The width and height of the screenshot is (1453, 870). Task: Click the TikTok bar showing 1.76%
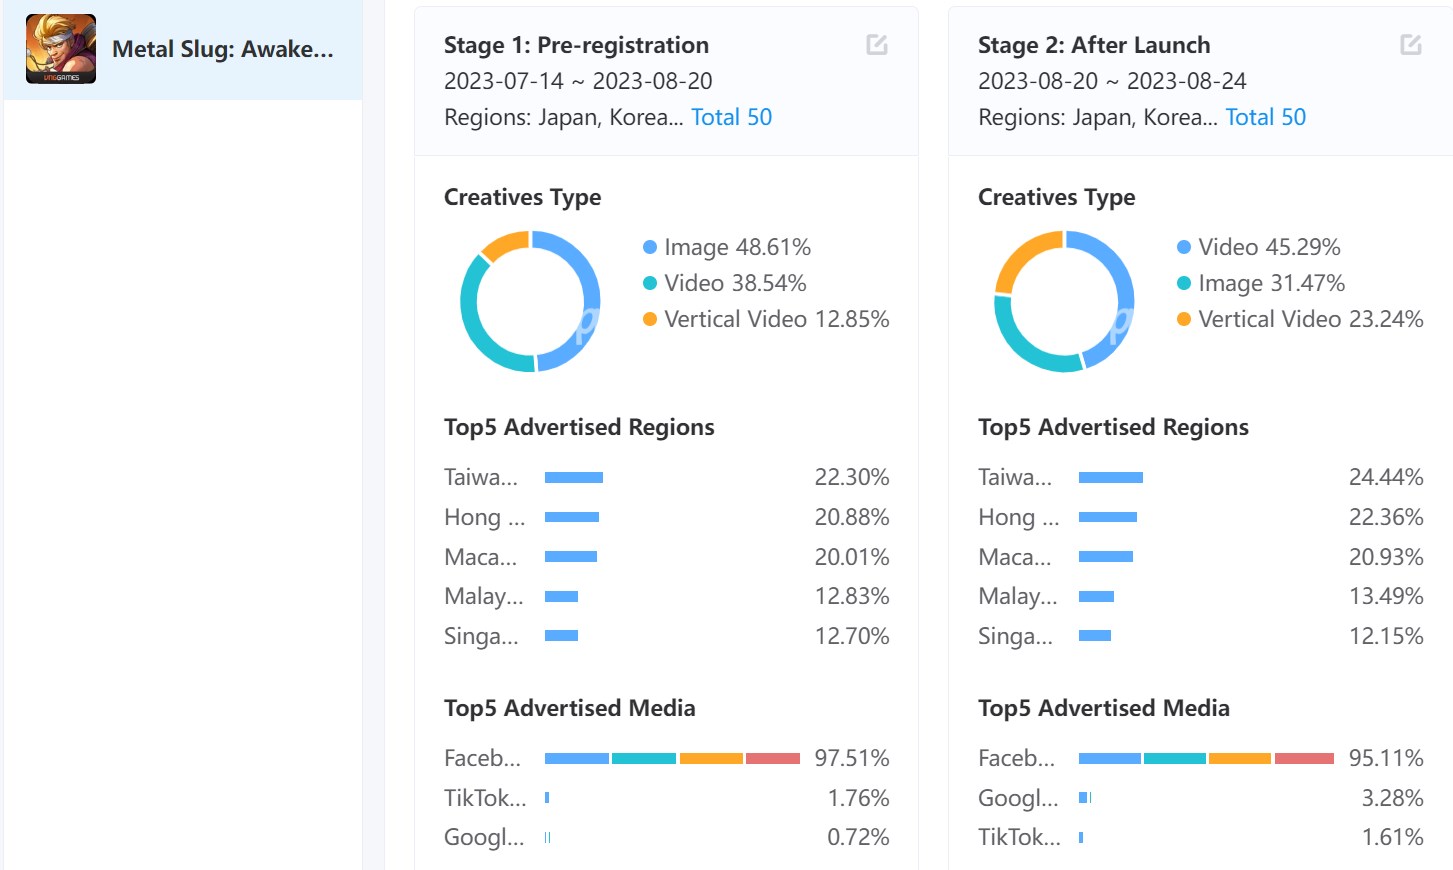tap(547, 797)
